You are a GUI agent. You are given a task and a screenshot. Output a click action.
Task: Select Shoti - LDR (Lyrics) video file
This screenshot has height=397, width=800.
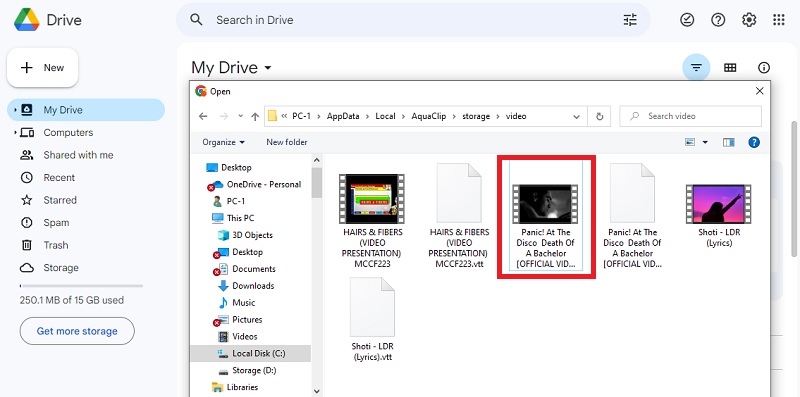pos(719,215)
